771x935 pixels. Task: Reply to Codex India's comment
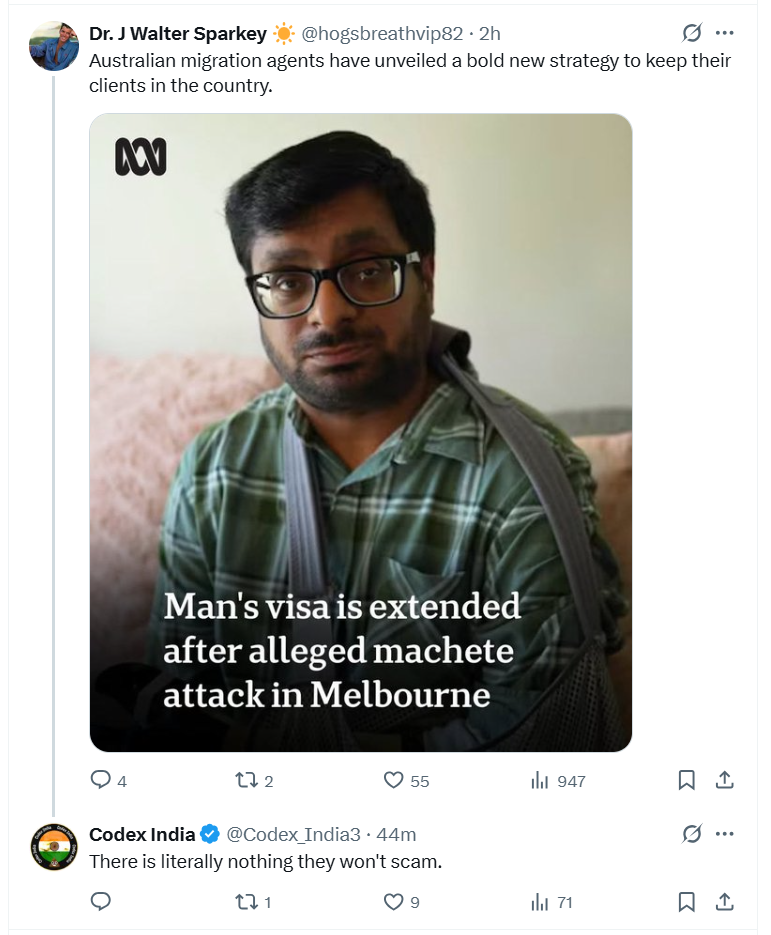[101, 902]
